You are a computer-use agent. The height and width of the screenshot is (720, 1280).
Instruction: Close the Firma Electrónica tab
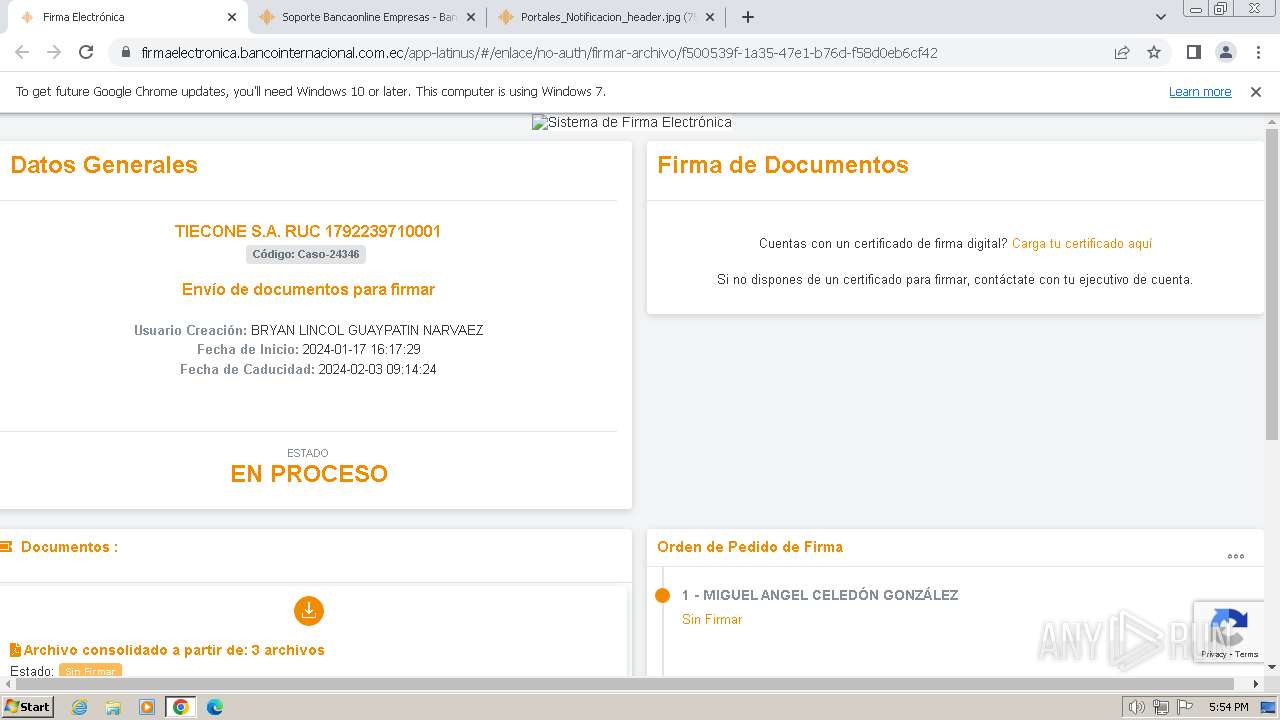coord(232,17)
